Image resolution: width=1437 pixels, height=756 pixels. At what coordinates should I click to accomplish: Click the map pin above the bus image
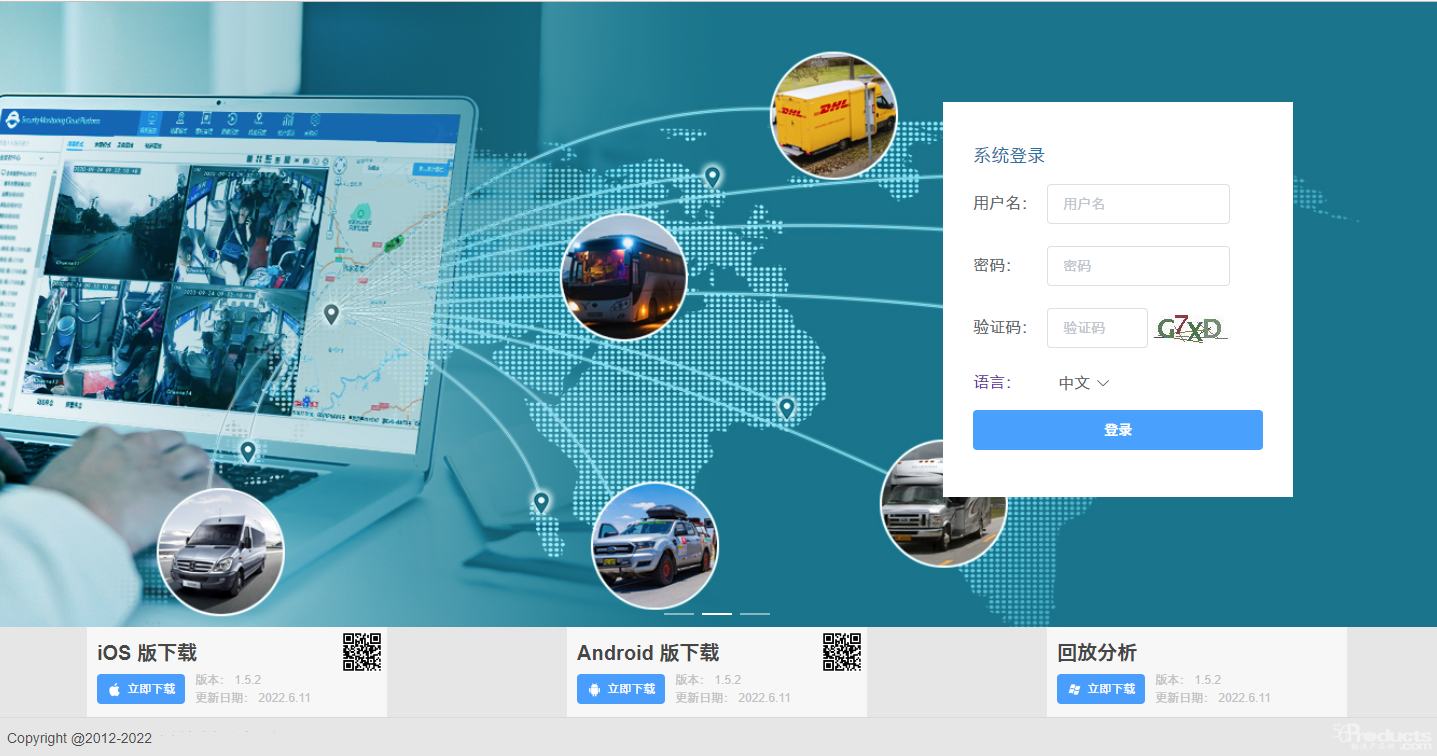[x=712, y=177]
